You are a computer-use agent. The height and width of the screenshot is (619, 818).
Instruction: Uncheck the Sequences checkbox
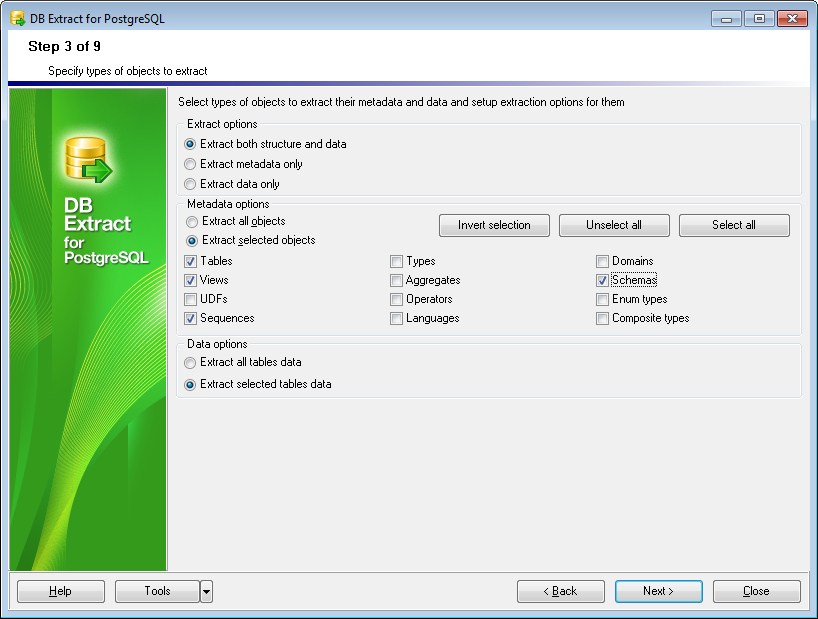(190, 319)
